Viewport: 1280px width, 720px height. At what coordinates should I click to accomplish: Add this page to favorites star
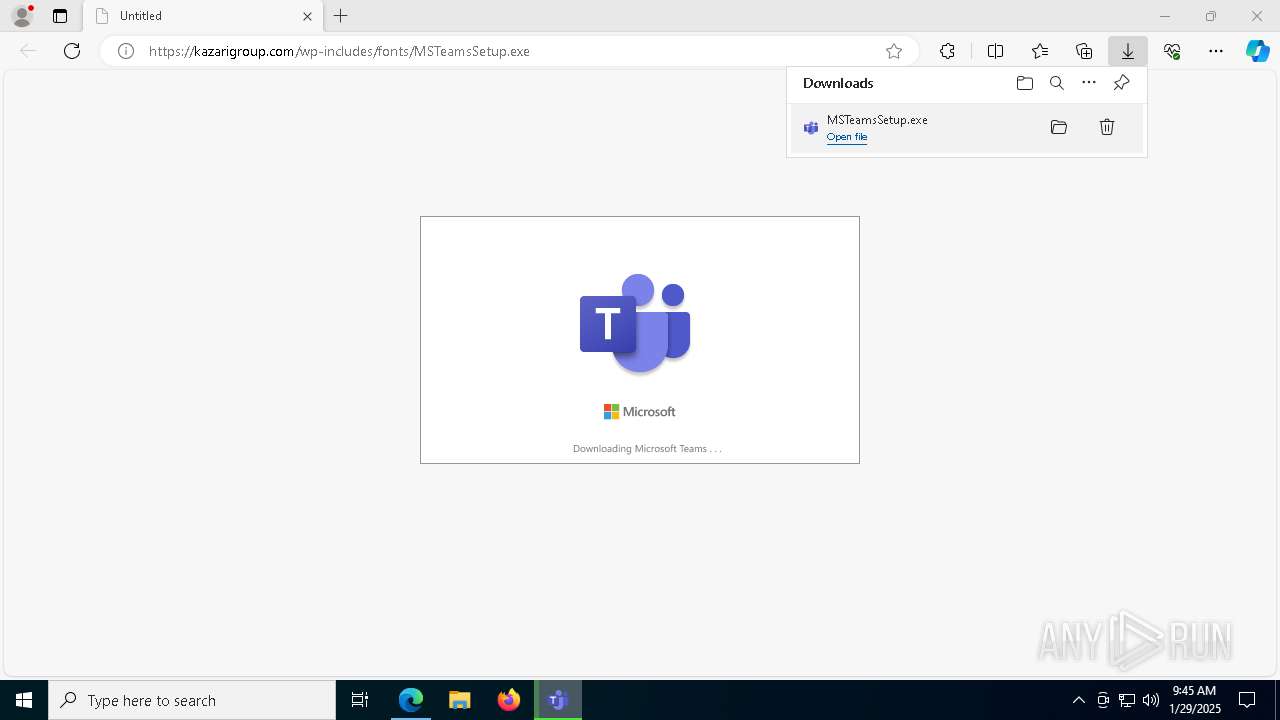click(894, 51)
